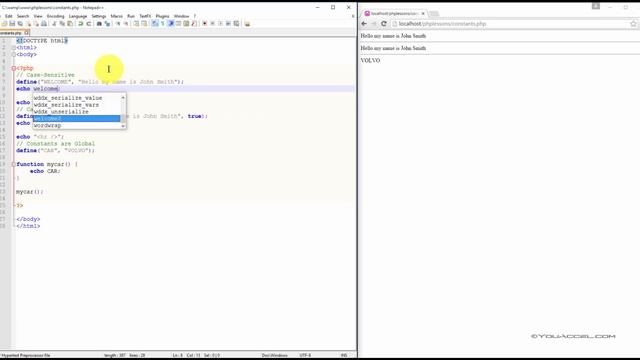Open the Settings menu
This screenshot has width=640, height=360.
(99, 16)
